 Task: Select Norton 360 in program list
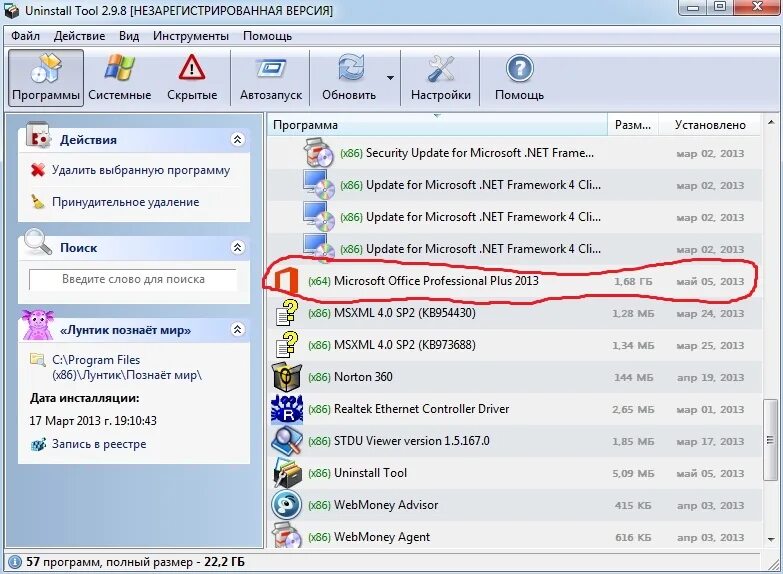coord(514,377)
